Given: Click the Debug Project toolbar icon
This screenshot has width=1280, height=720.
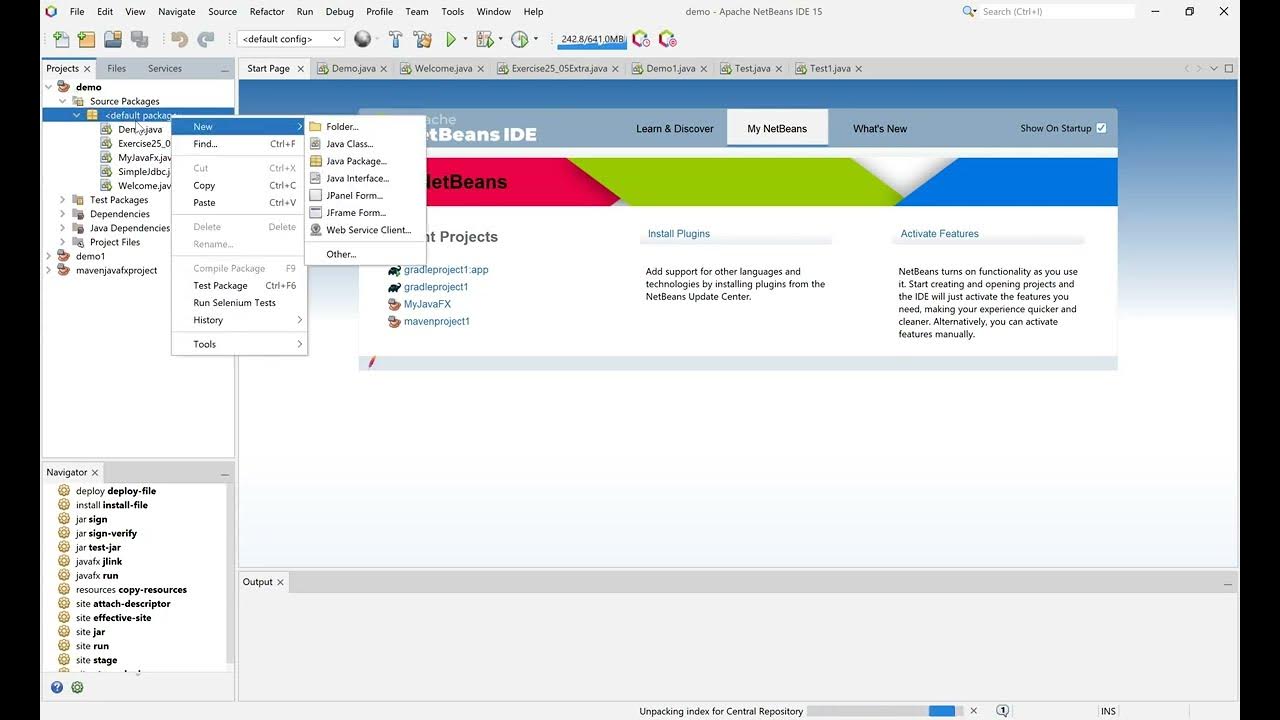Looking at the screenshot, I should [485, 39].
